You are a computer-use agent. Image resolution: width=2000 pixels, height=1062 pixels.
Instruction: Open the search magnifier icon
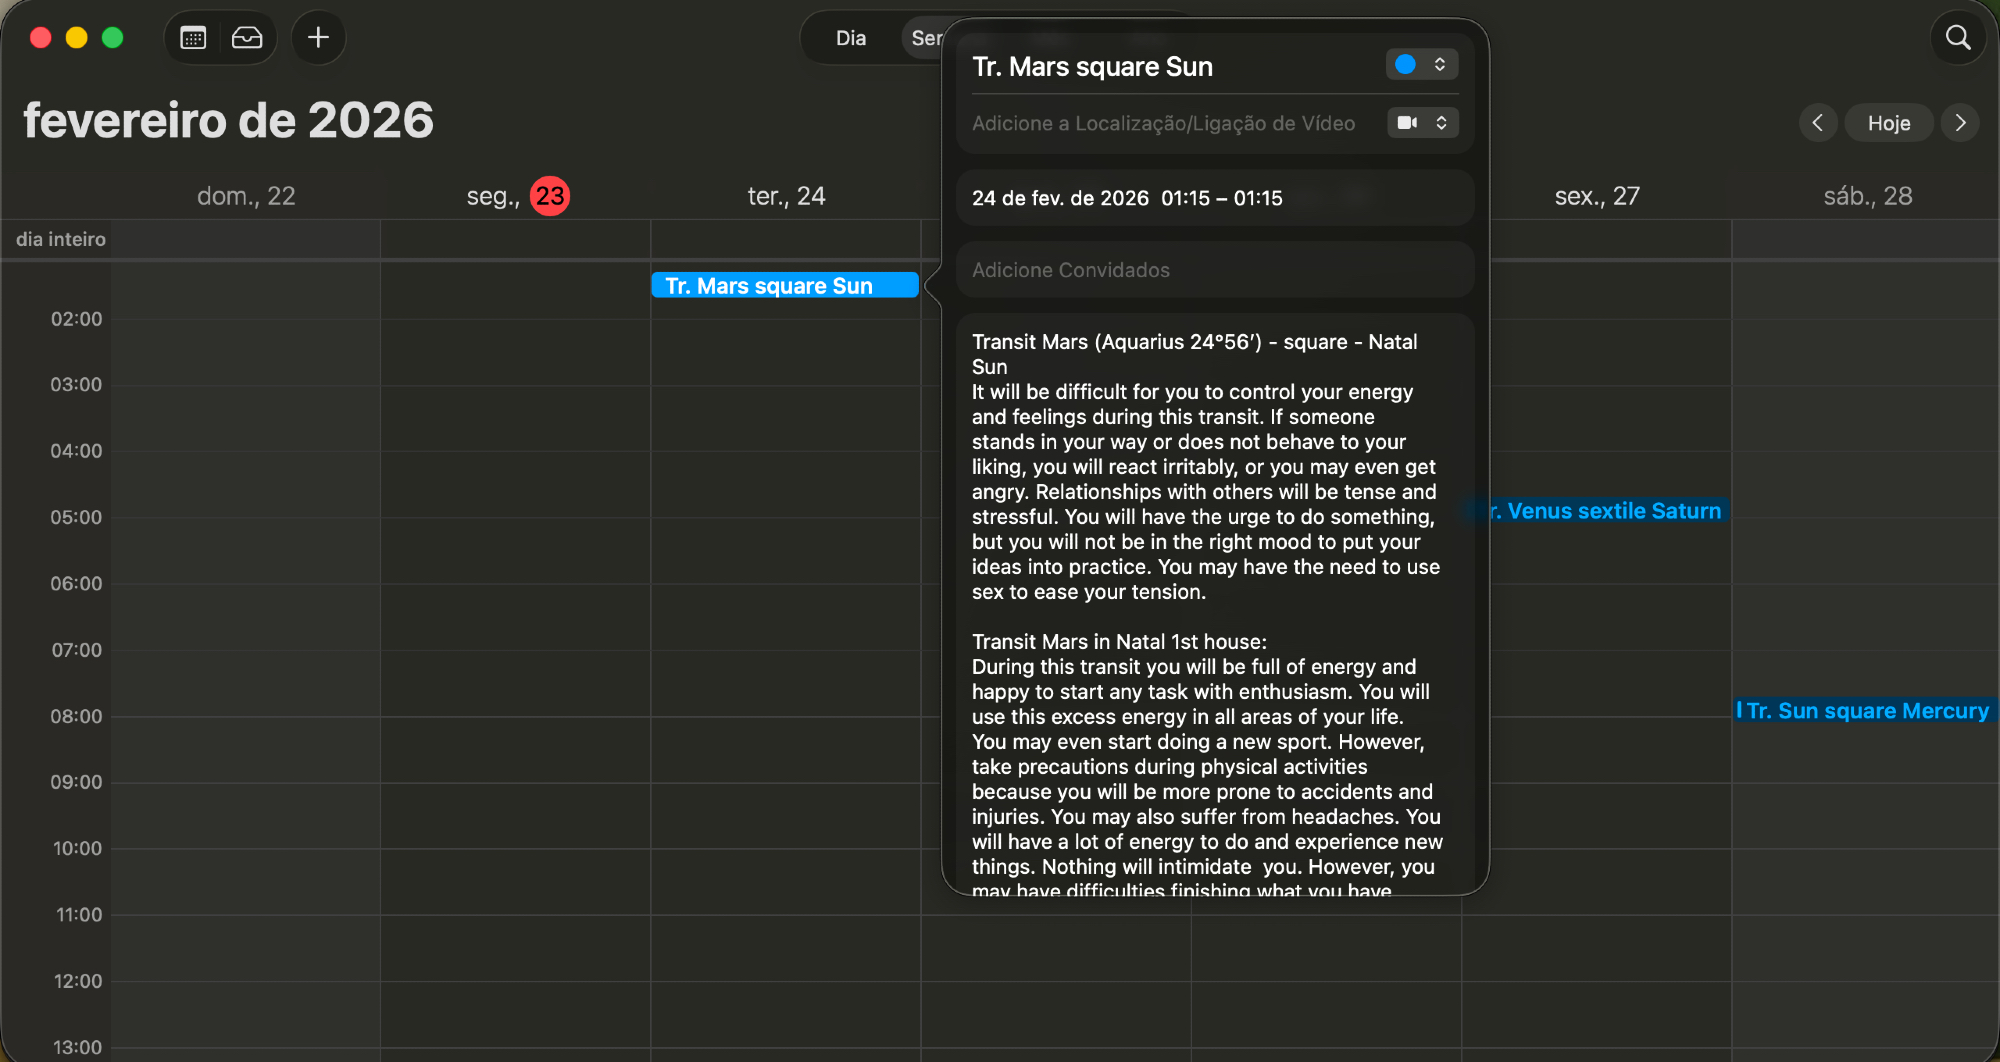click(x=1957, y=38)
